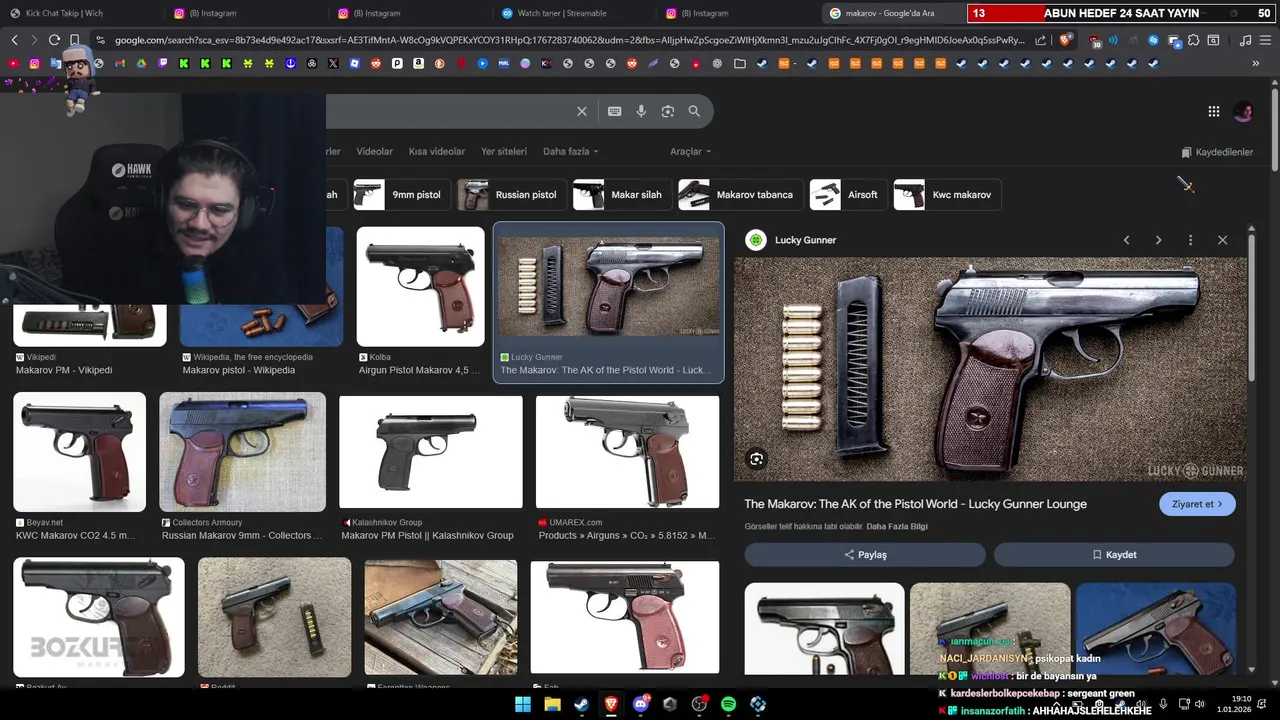Click the Paylaş share button
Image resolution: width=1280 pixels, height=720 pixels.
(865, 554)
